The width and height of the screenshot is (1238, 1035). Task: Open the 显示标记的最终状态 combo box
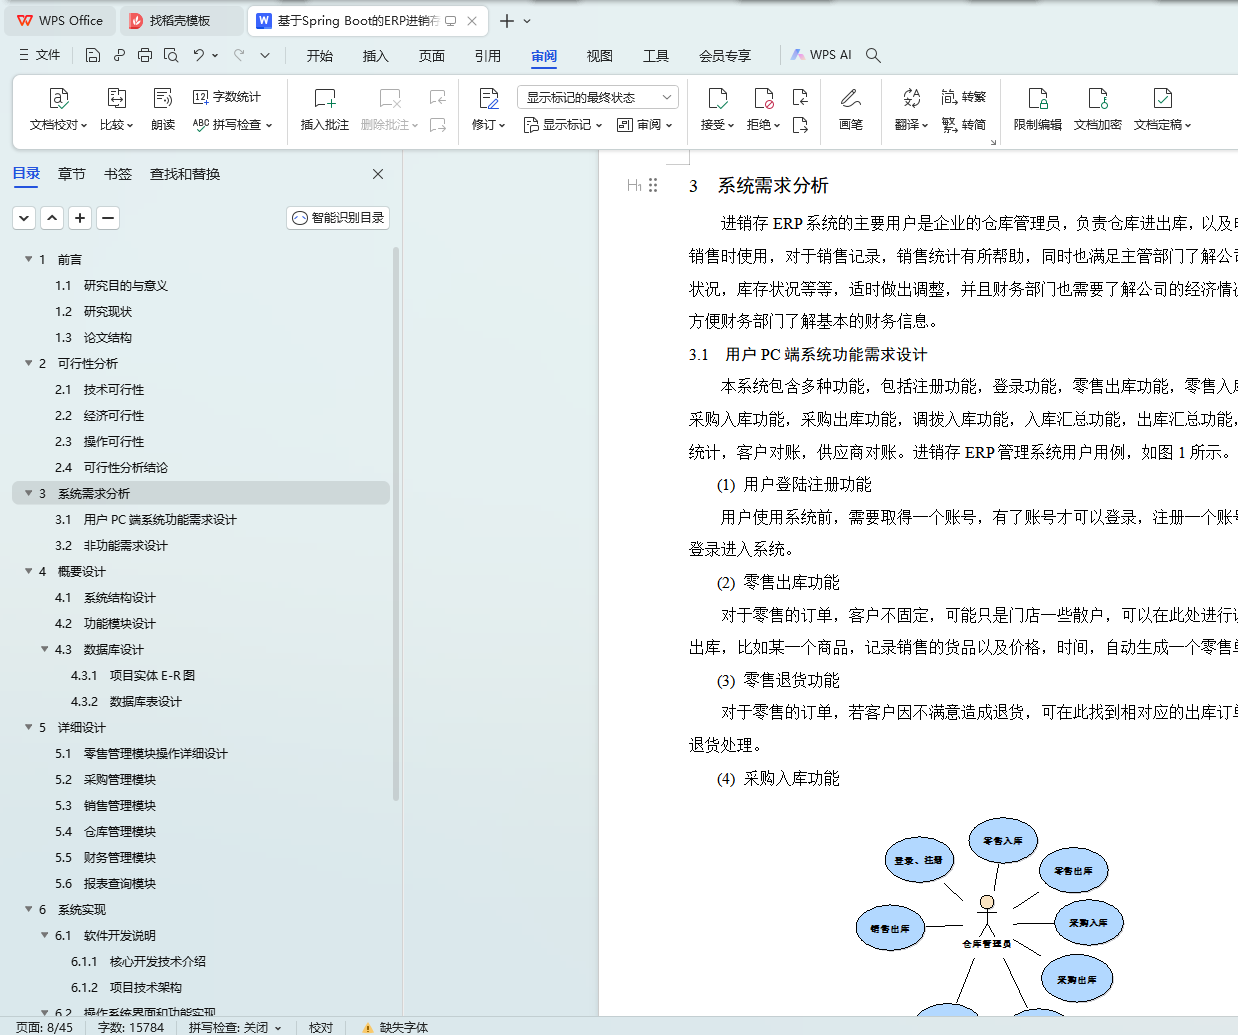point(598,97)
